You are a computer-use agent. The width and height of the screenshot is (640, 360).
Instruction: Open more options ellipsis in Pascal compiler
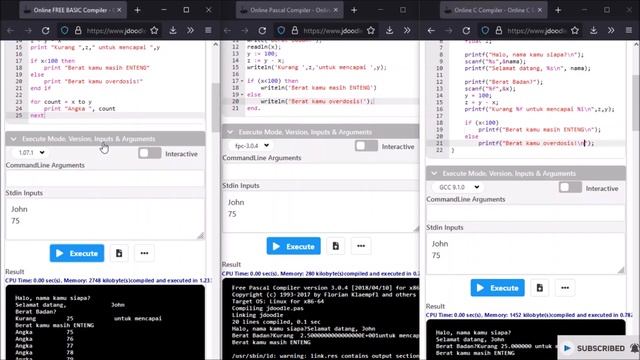(361, 246)
